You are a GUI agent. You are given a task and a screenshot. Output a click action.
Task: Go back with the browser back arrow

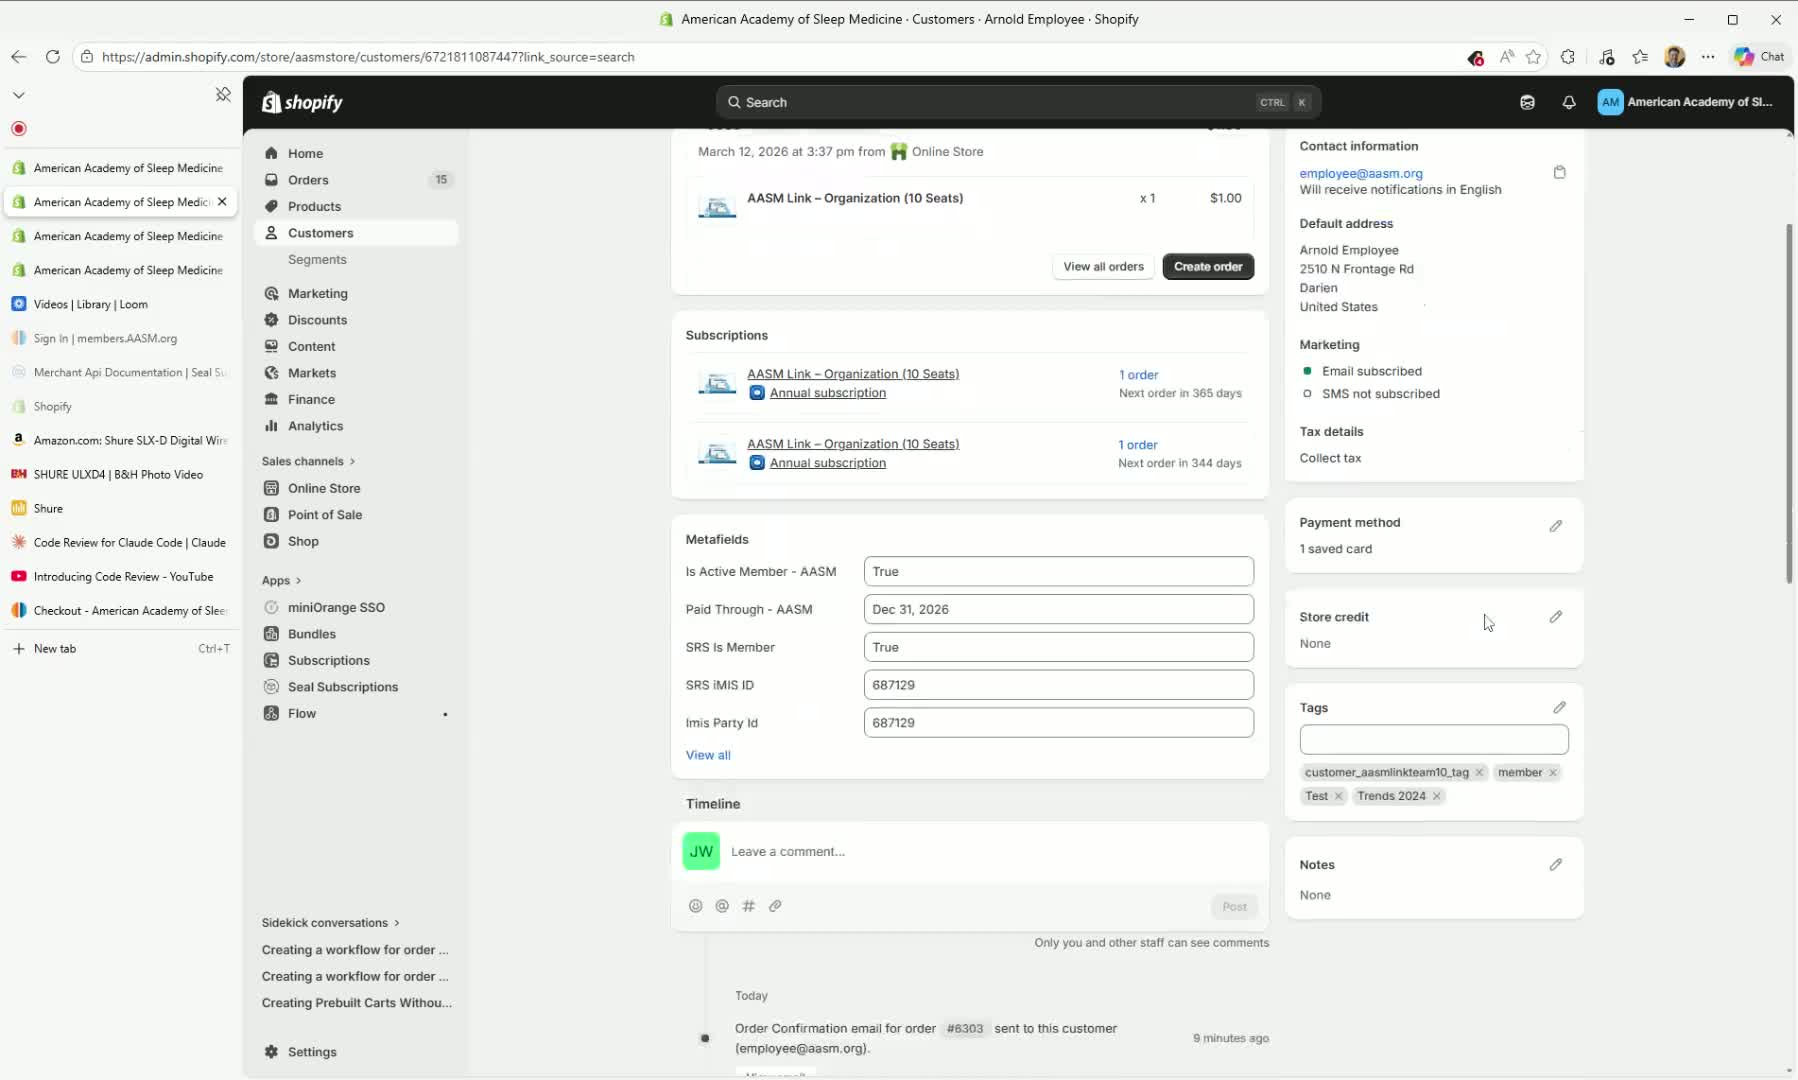coord(19,57)
